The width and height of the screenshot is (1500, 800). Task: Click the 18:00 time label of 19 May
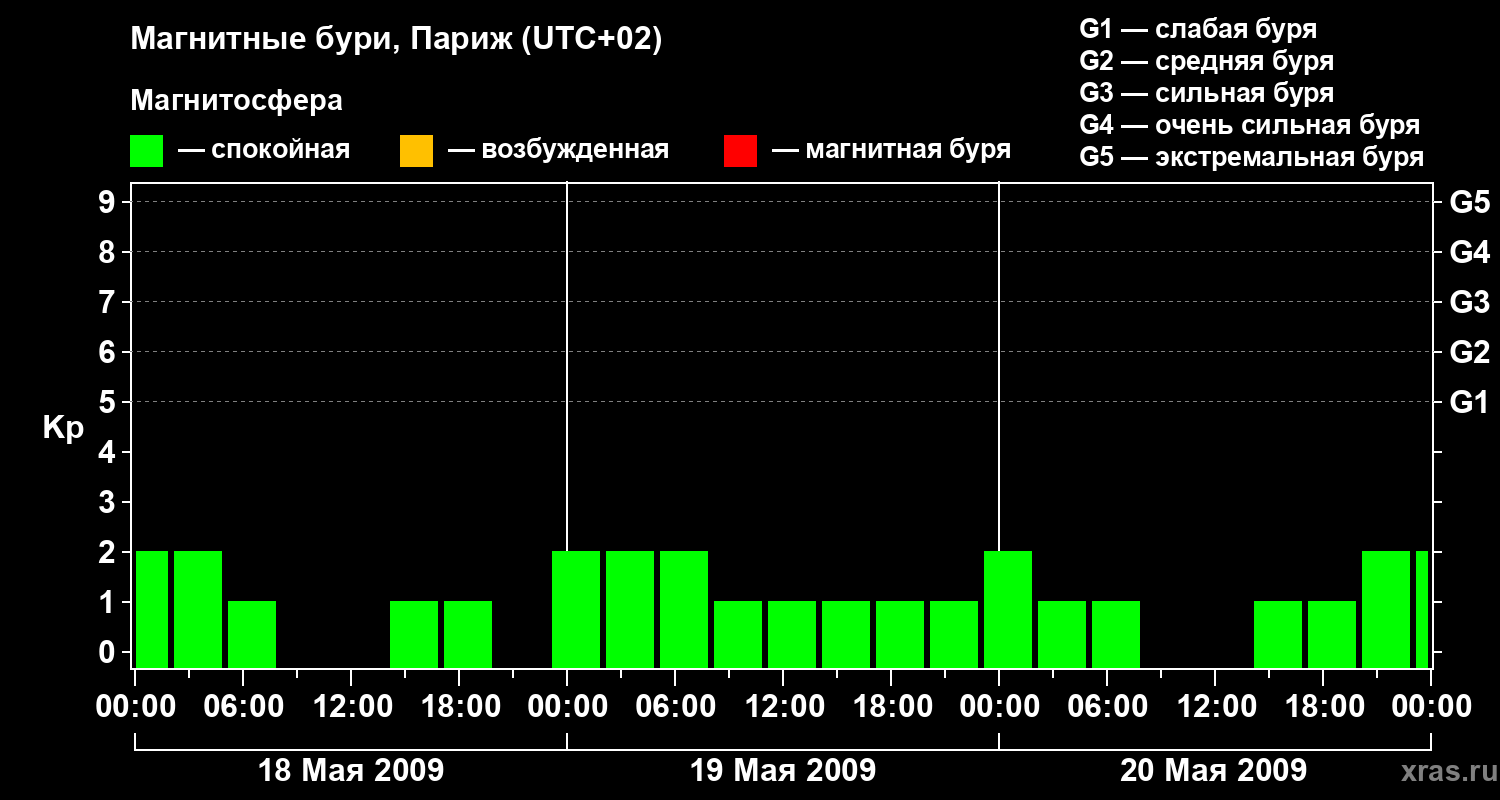tap(891, 707)
